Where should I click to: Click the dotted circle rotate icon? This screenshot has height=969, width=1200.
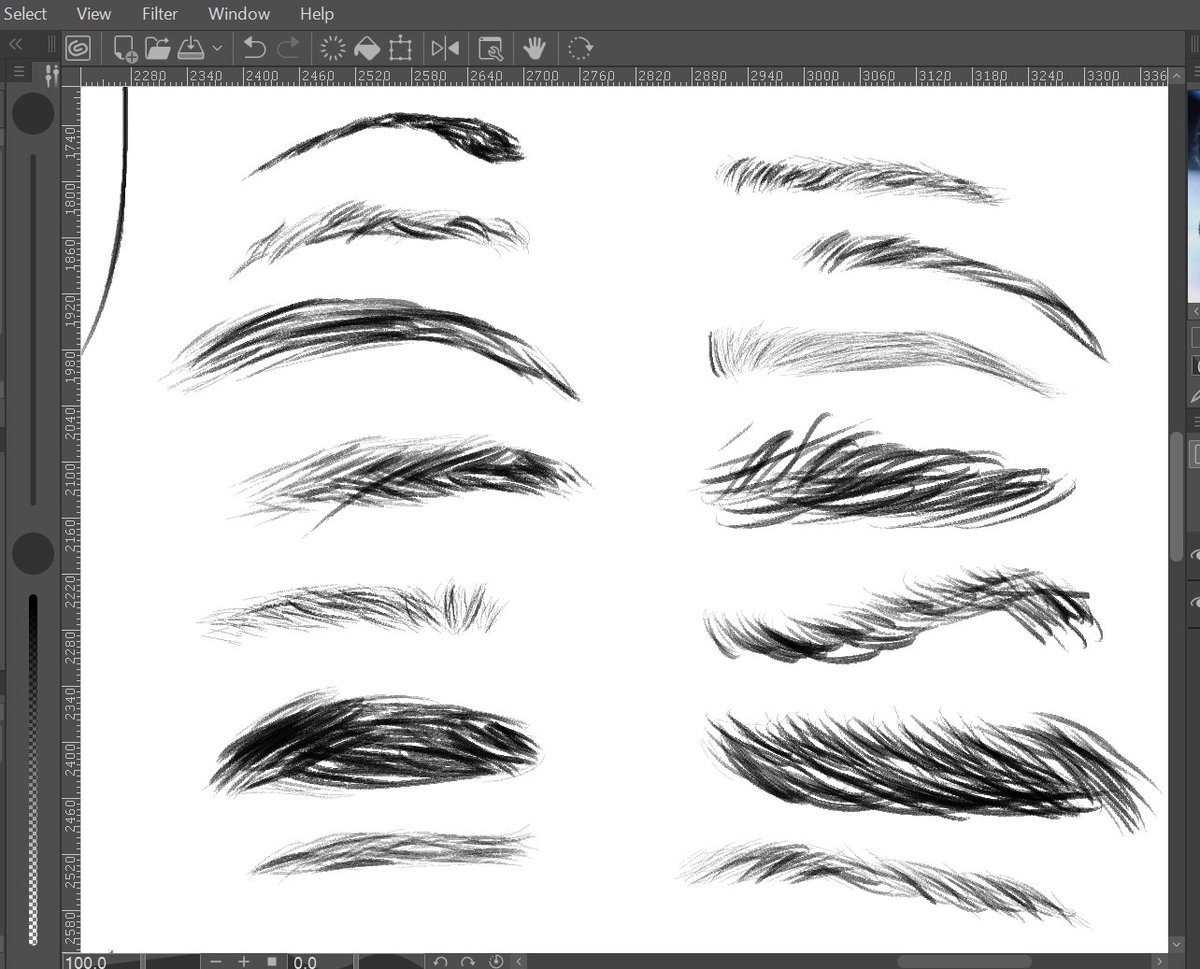pyautogui.click(x=580, y=48)
